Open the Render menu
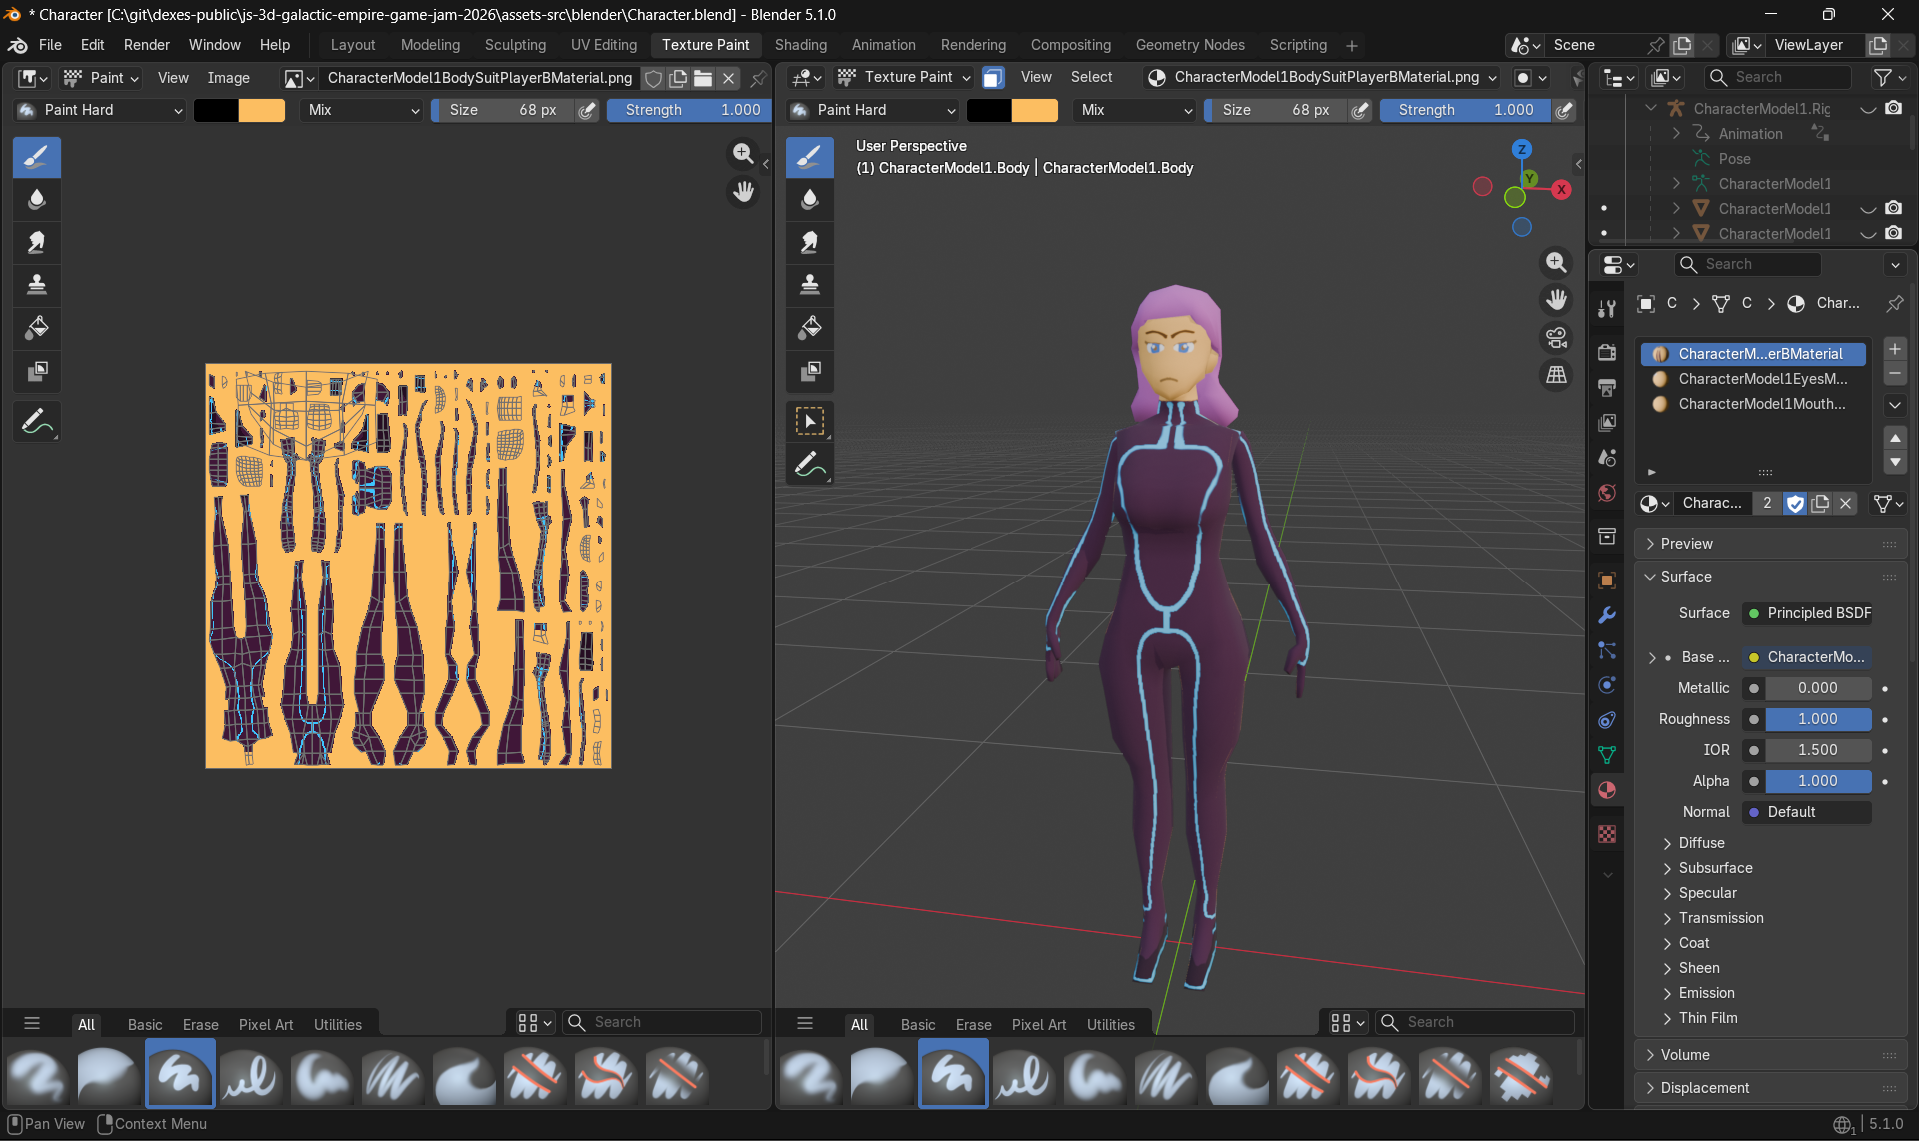Viewport: 1919px width, 1141px height. click(x=146, y=45)
